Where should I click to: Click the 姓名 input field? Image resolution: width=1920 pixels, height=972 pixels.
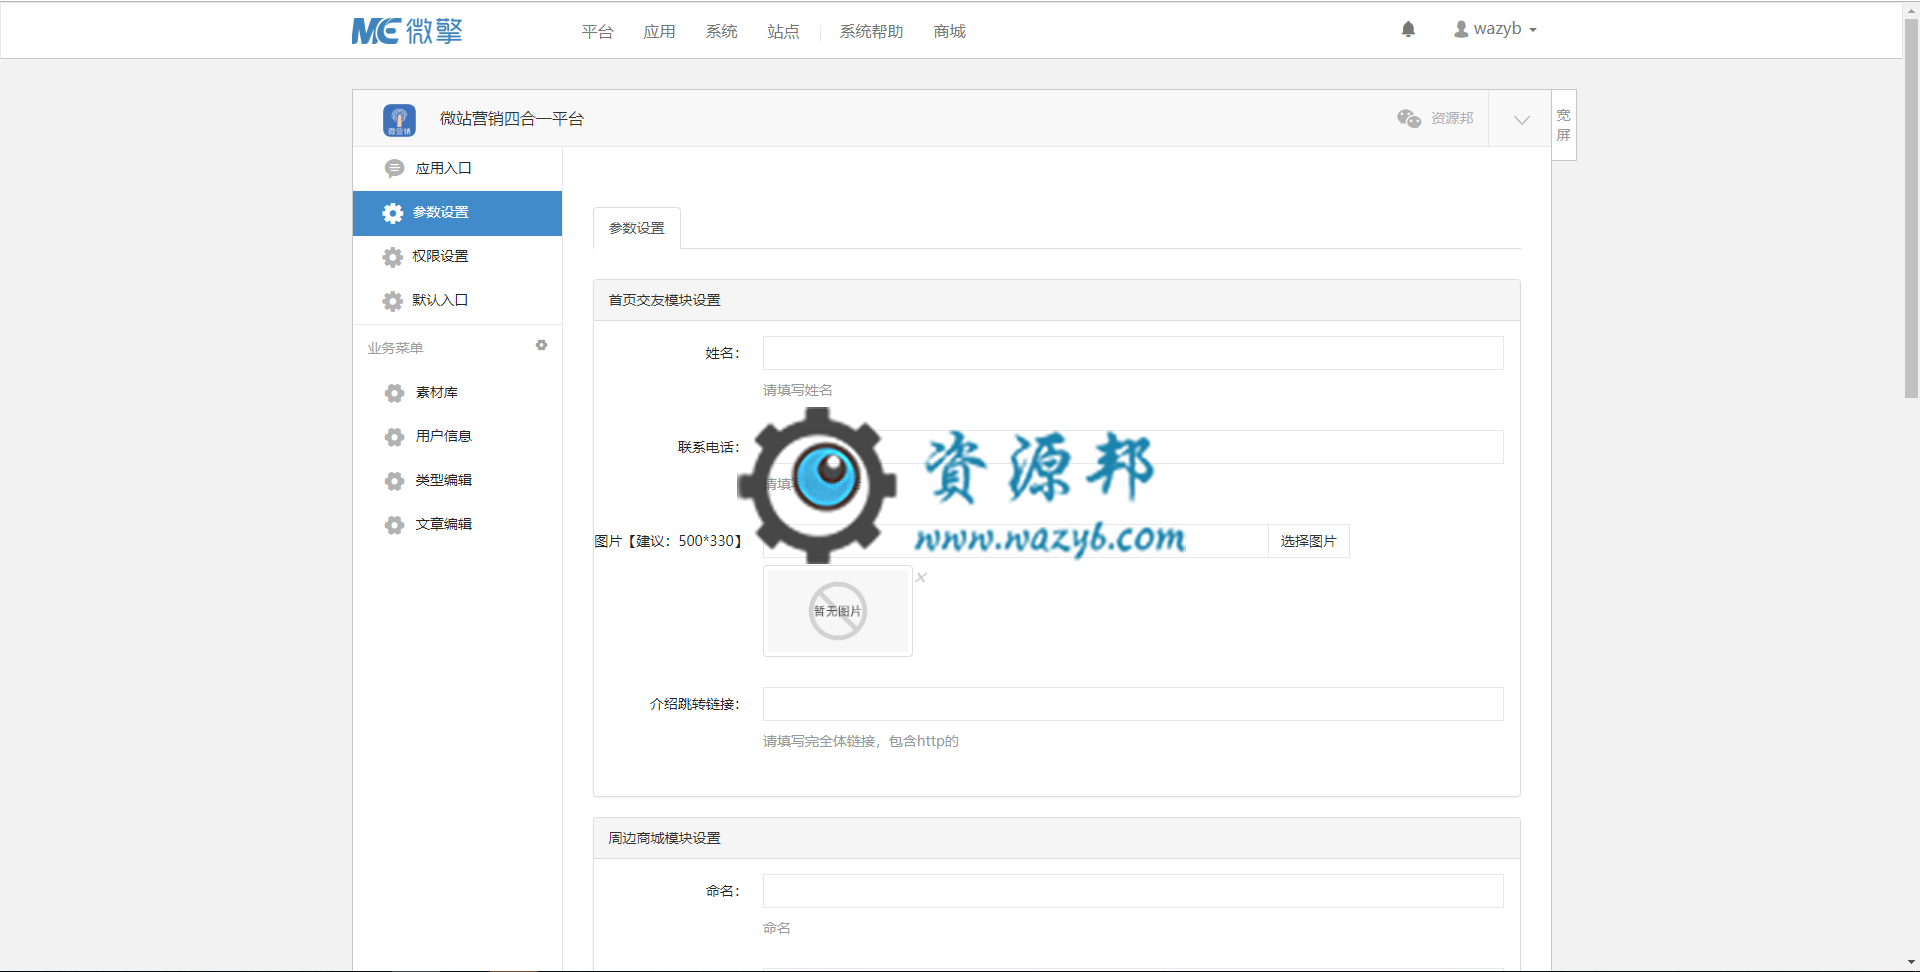(x=1133, y=353)
